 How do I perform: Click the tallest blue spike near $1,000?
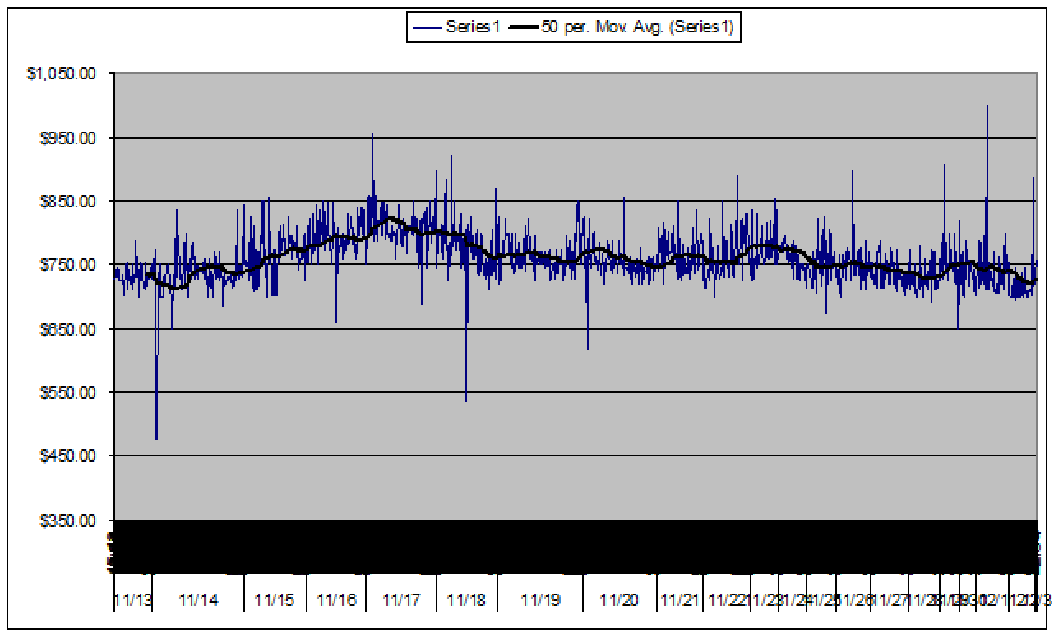tap(987, 108)
